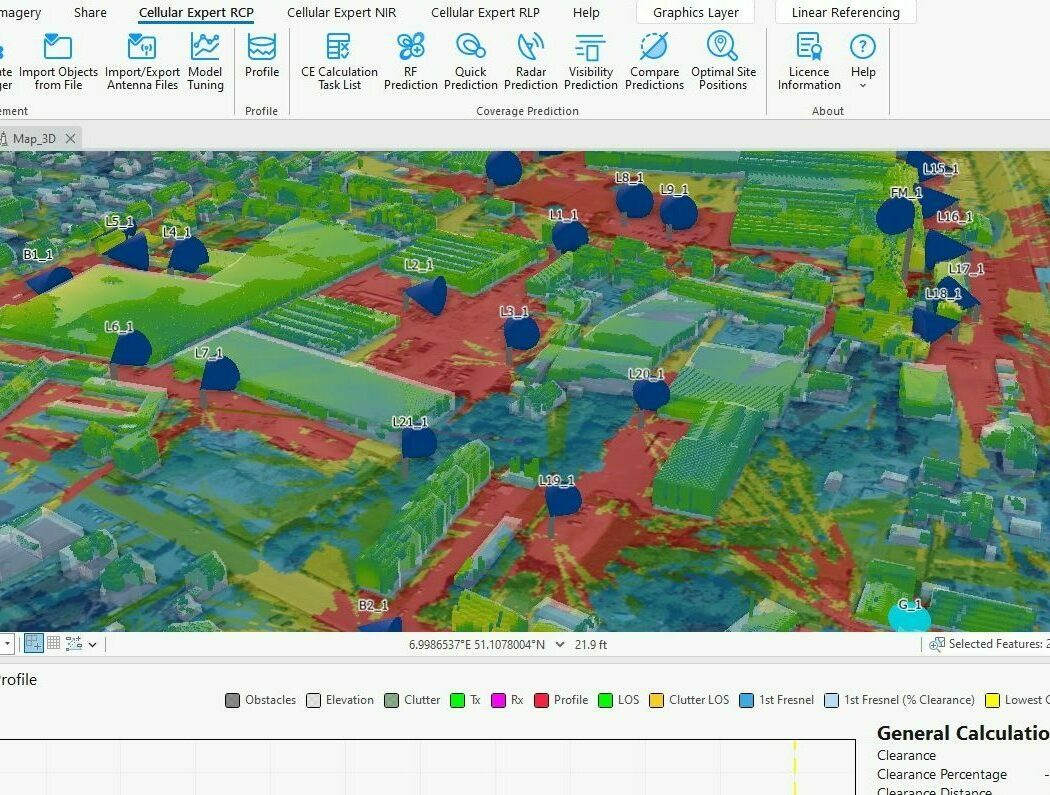
Task: Select antenna site L3_1 on map
Action: tap(521, 333)
